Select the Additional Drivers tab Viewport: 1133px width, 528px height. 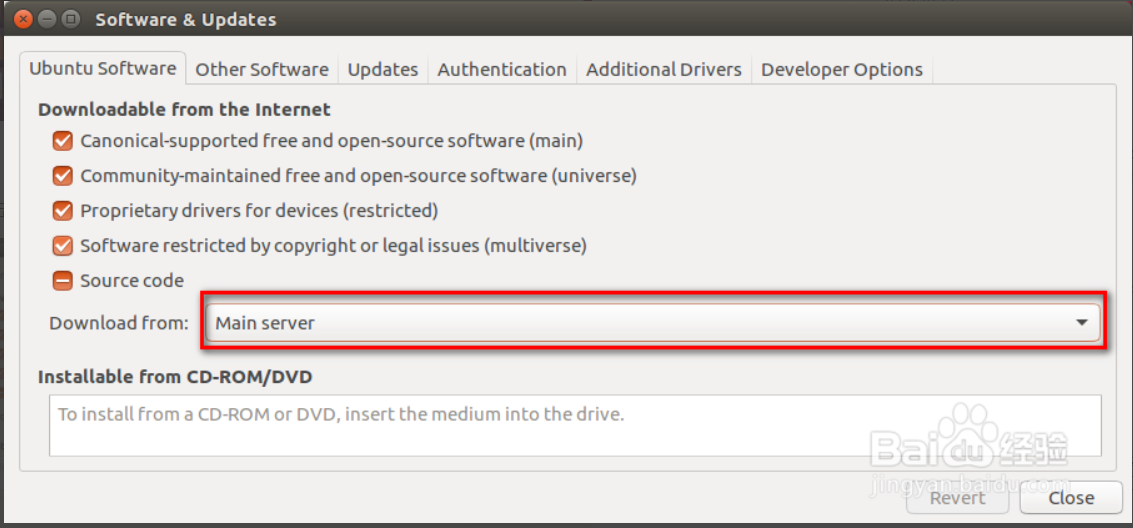(x=664, y=70)
